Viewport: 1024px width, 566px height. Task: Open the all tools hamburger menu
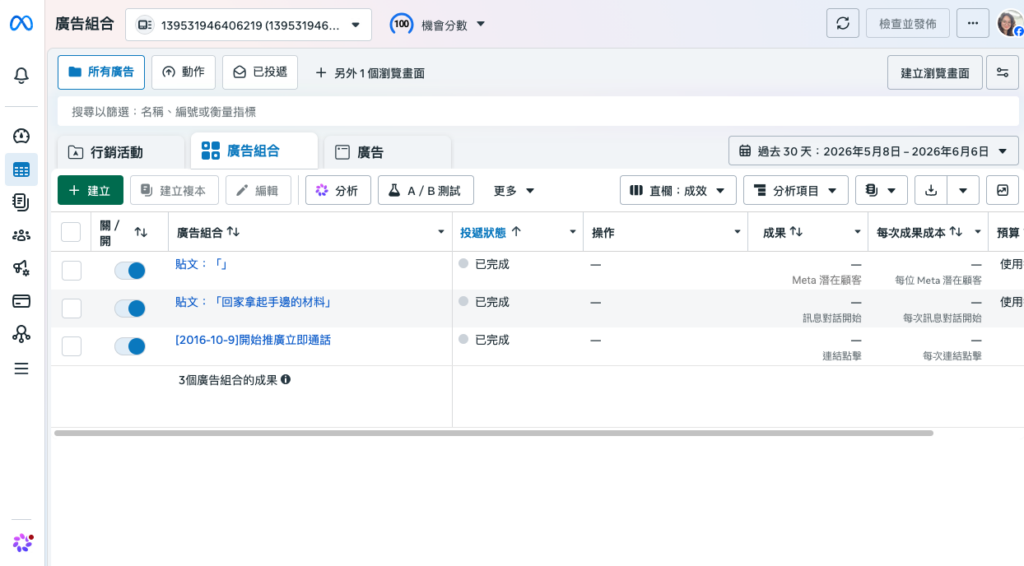(22, 369)
